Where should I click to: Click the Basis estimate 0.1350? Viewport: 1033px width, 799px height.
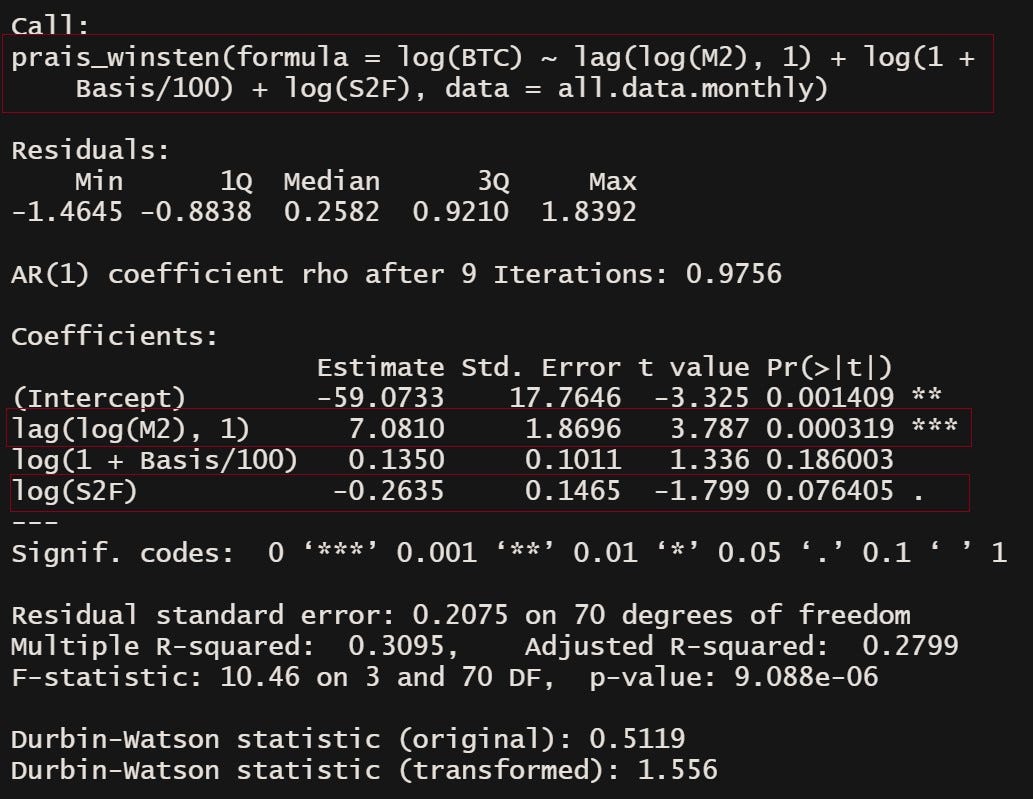tap(397, 460)
